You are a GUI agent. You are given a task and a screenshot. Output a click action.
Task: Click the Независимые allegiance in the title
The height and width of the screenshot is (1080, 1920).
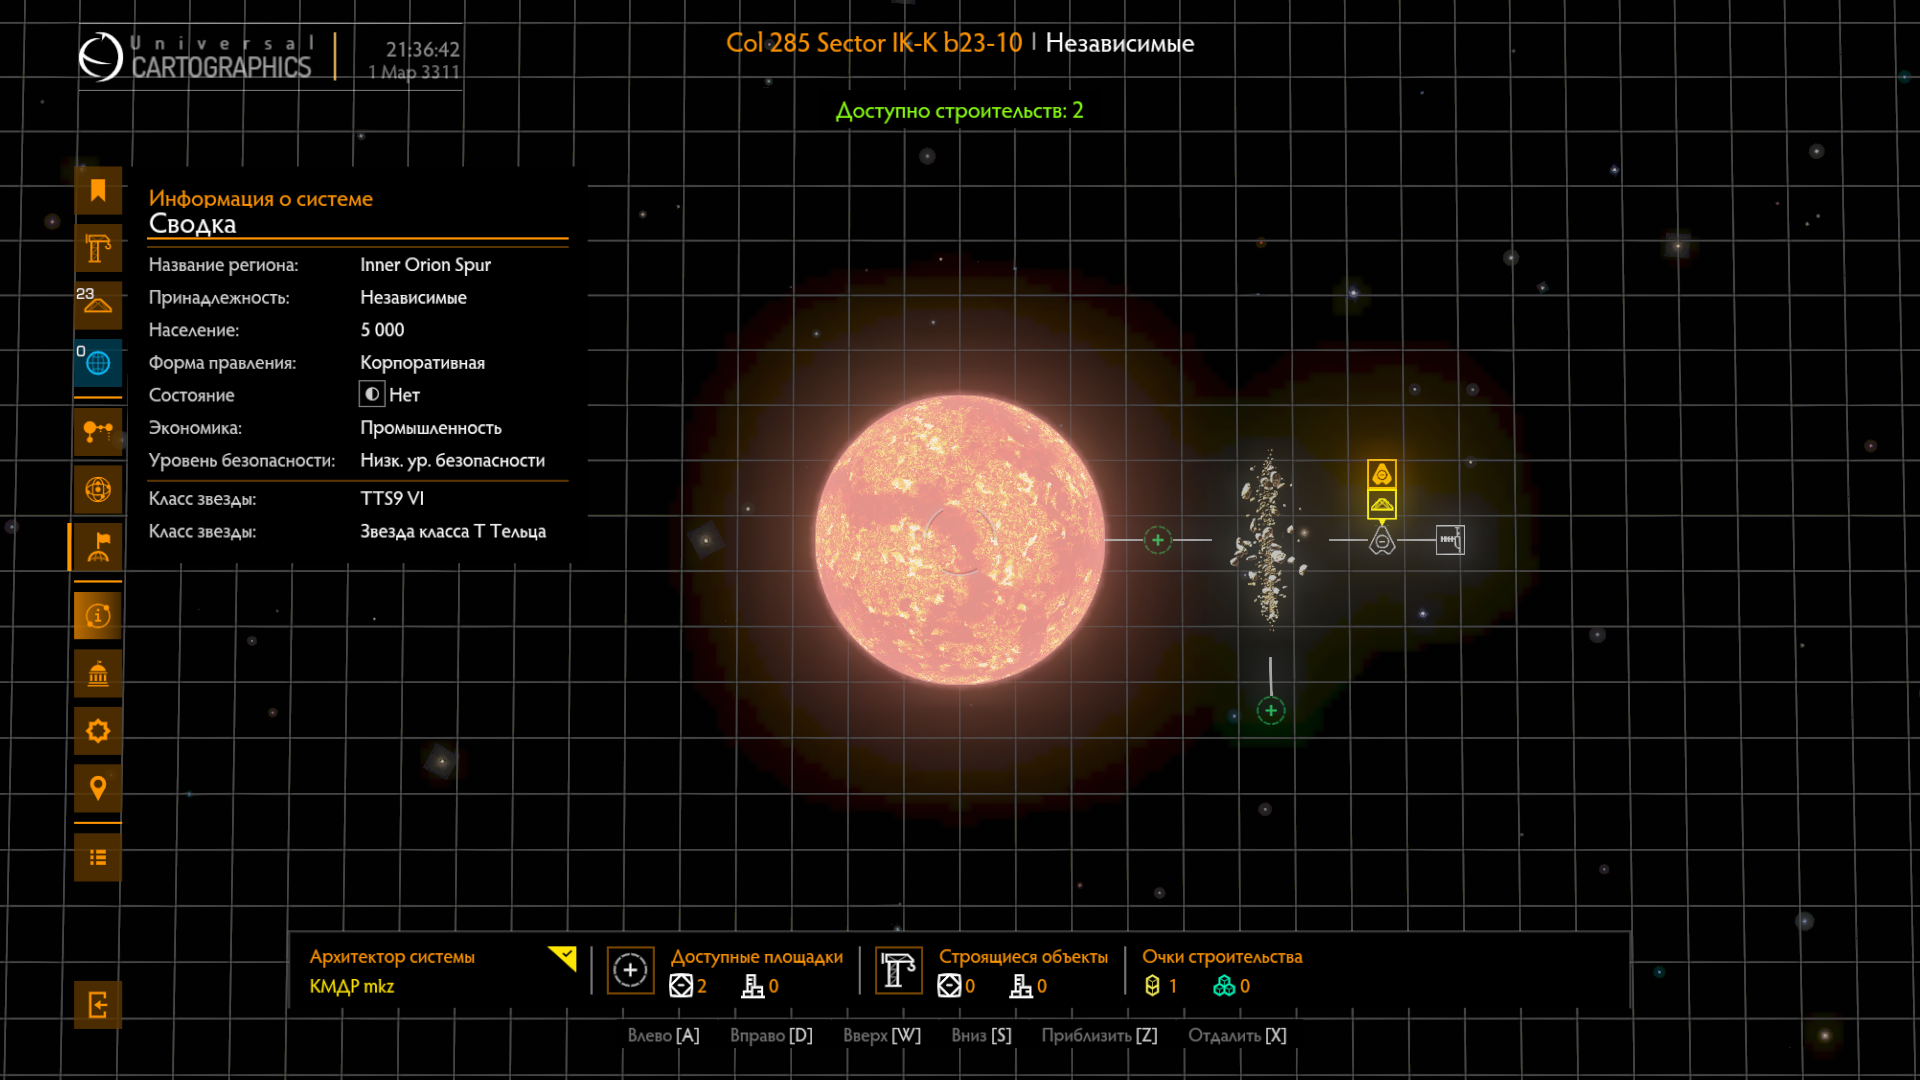click(x=1119, y=43)
